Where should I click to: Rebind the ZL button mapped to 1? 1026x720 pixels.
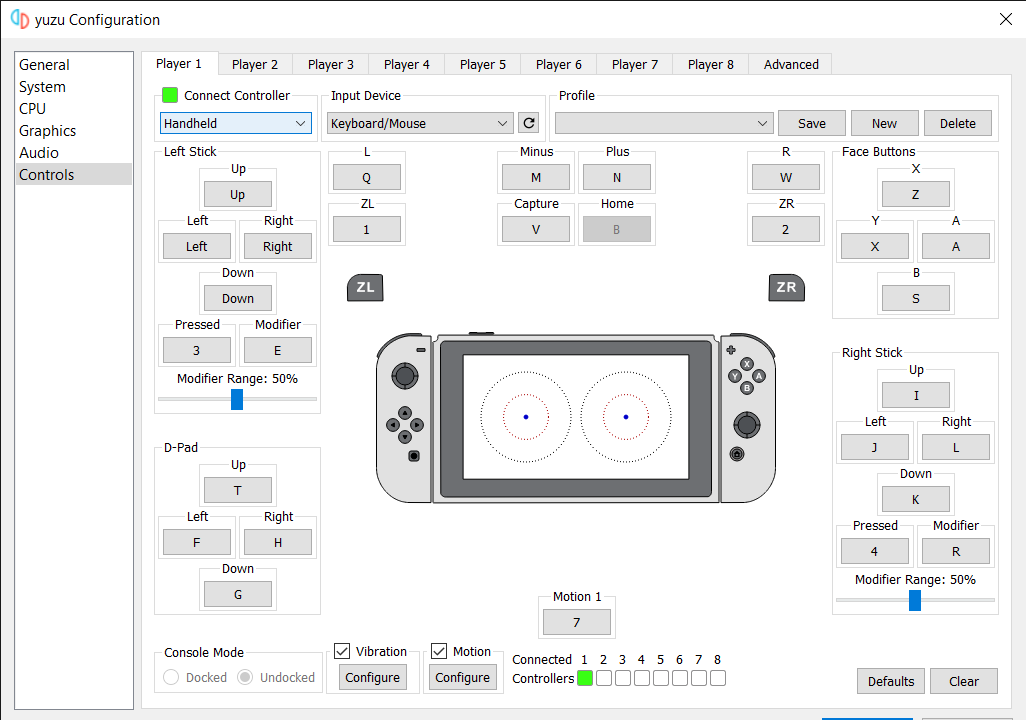[x=366, y=229]
